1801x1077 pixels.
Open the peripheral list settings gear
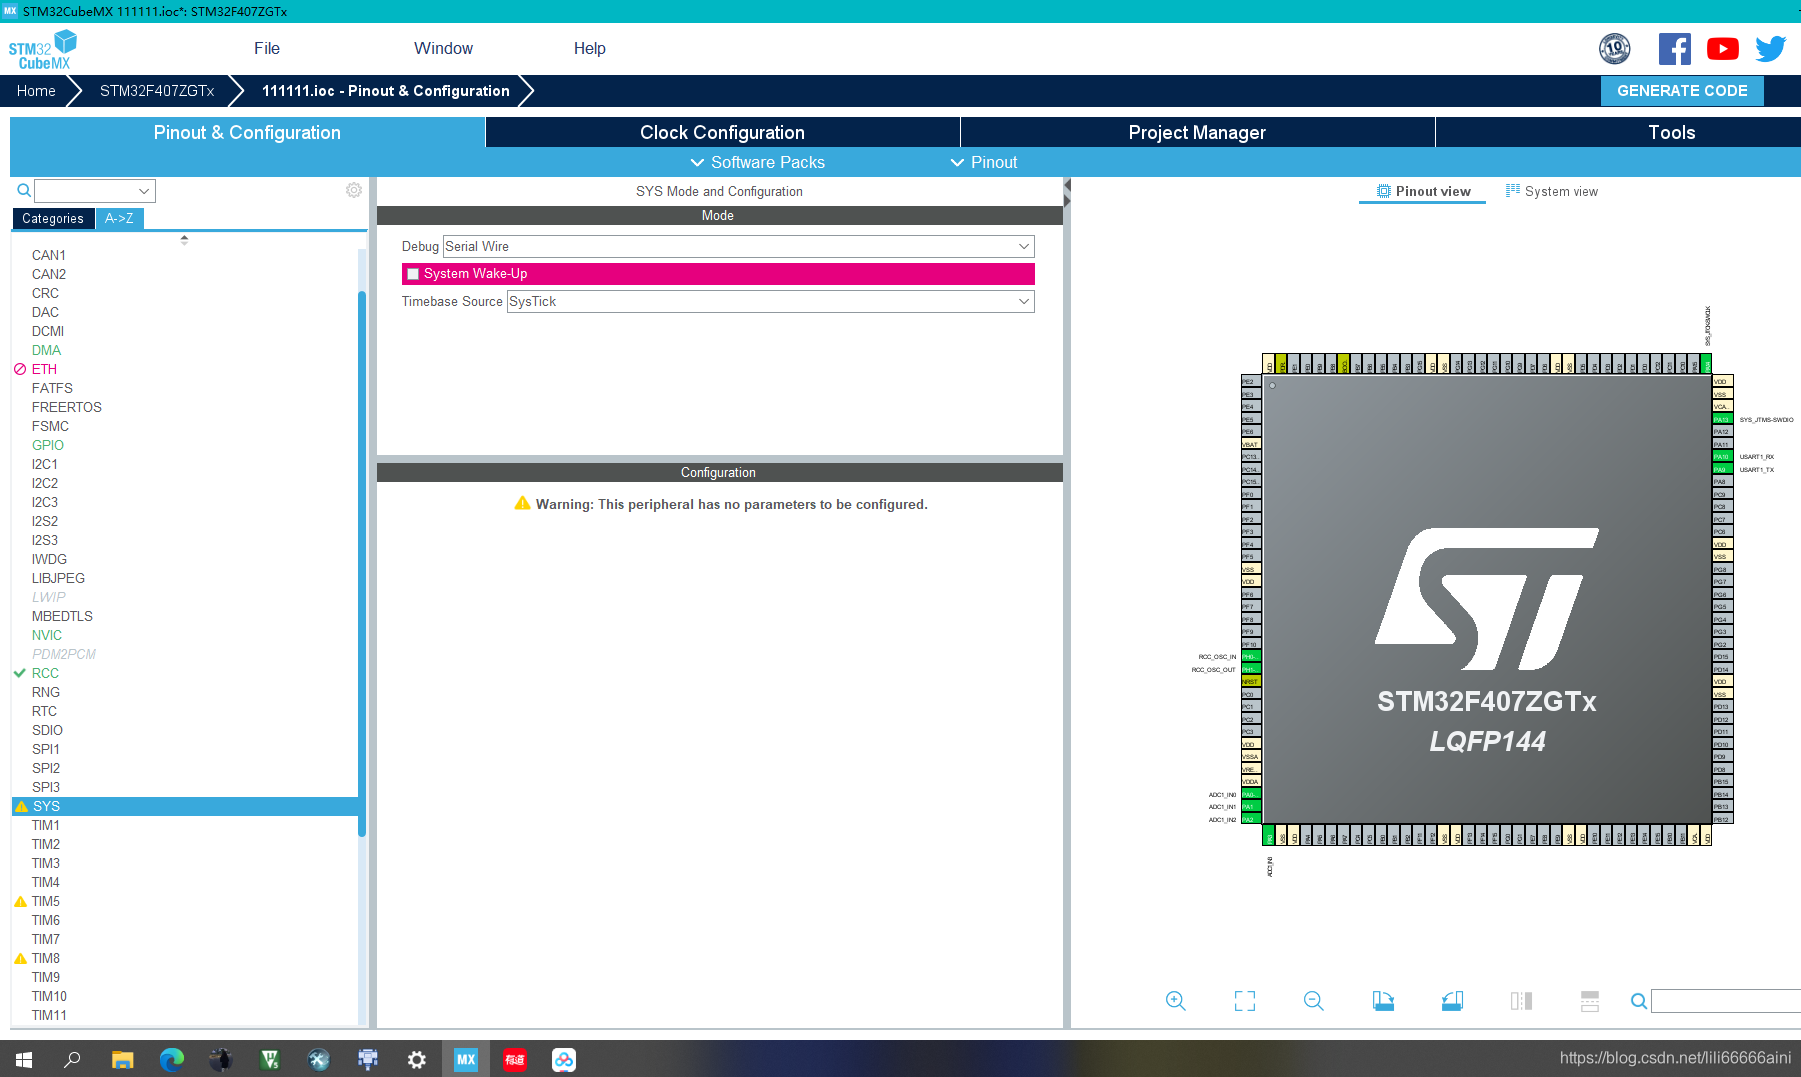(x=354, y=190)
